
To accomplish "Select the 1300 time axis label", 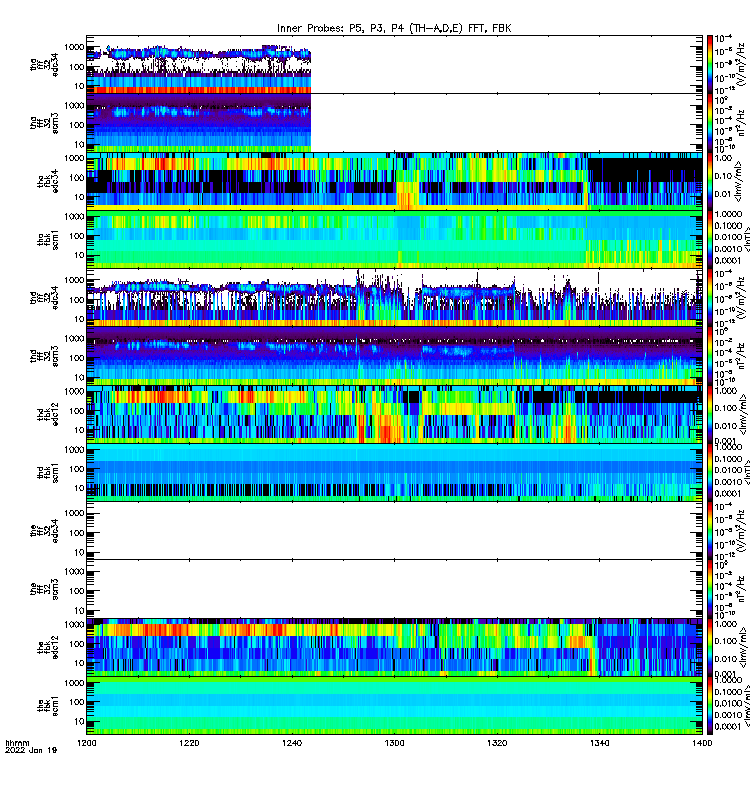I will tap(394, 743).
